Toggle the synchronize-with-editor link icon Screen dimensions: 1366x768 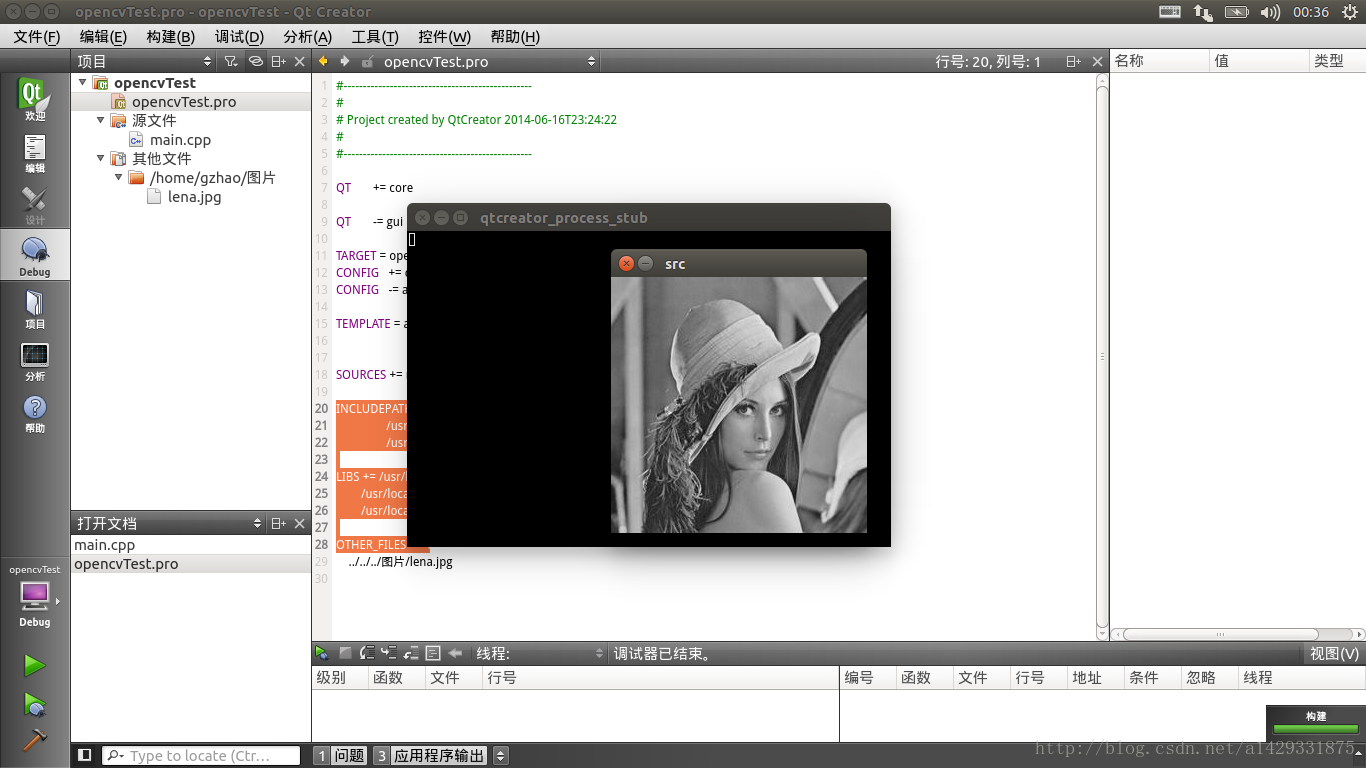click(255, 62)
